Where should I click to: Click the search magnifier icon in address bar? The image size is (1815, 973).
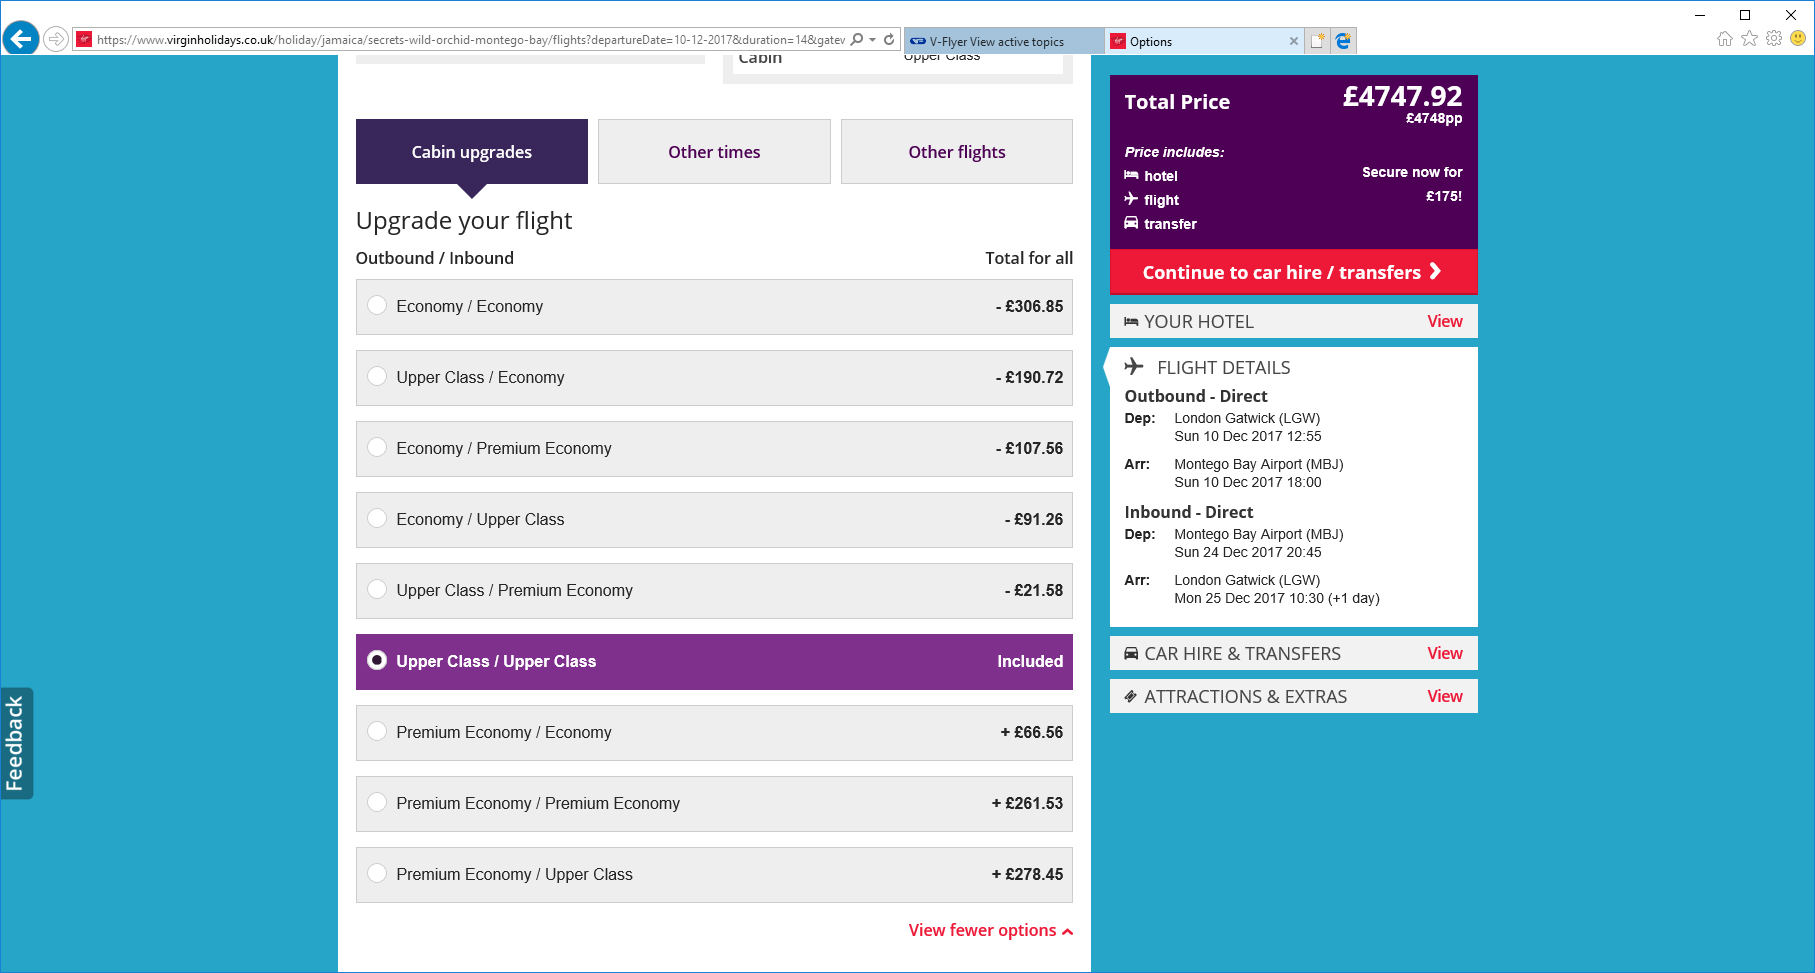coord(857,40)
